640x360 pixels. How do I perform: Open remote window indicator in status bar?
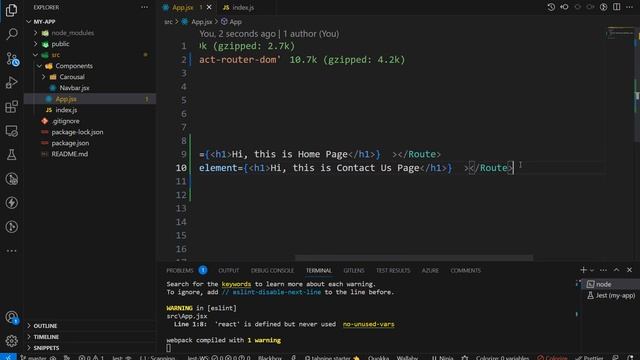coord(8,357)
